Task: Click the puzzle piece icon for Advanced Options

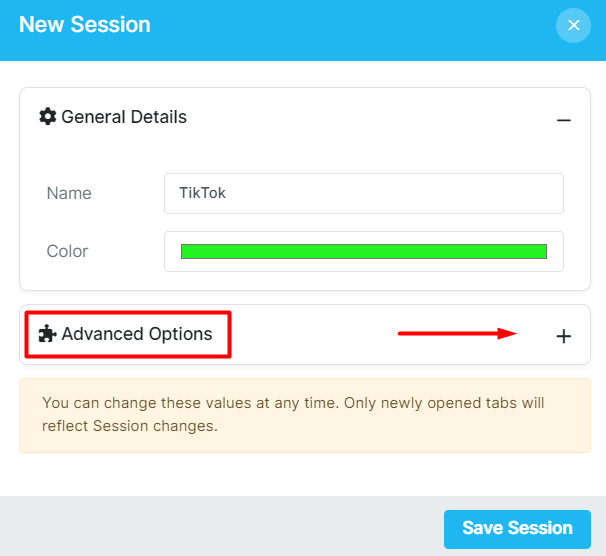Action: pyautogui.click(x=48, y=334)
